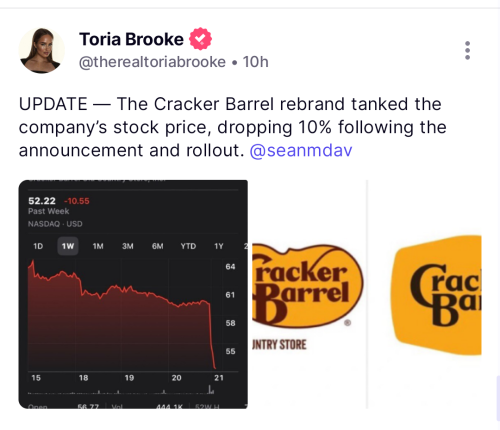Select the 1D chart range tab
500x430 pixels.
click(x=38, y=246)
